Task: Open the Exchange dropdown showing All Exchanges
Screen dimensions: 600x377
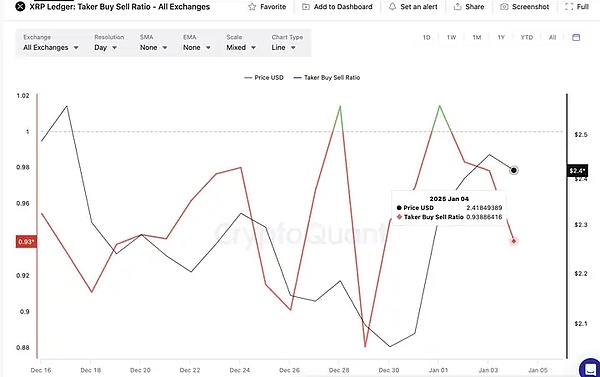Action: [51, 47]
